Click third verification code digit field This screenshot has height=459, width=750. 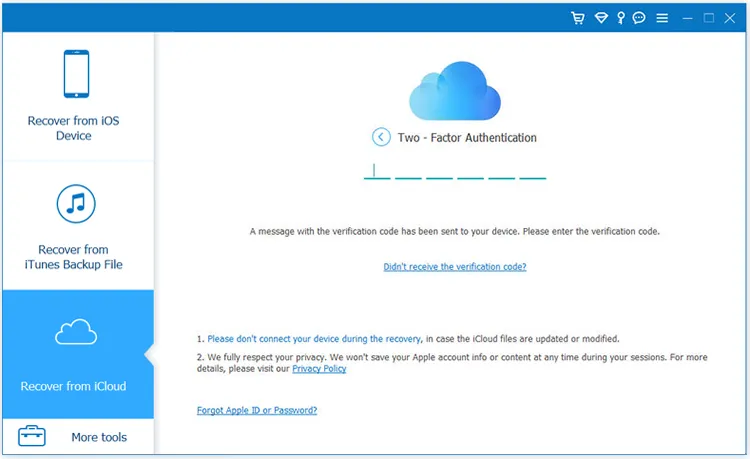click(440, 171)
